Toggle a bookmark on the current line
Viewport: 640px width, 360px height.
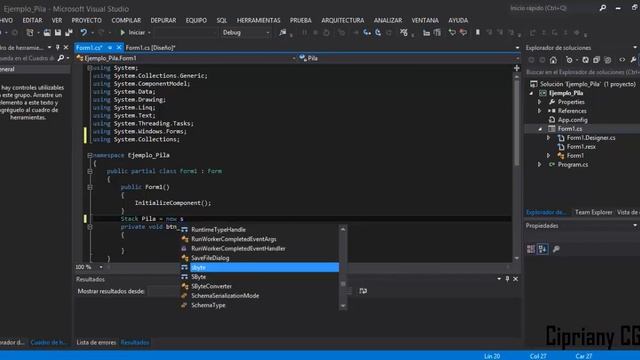[x=478, y=32]
